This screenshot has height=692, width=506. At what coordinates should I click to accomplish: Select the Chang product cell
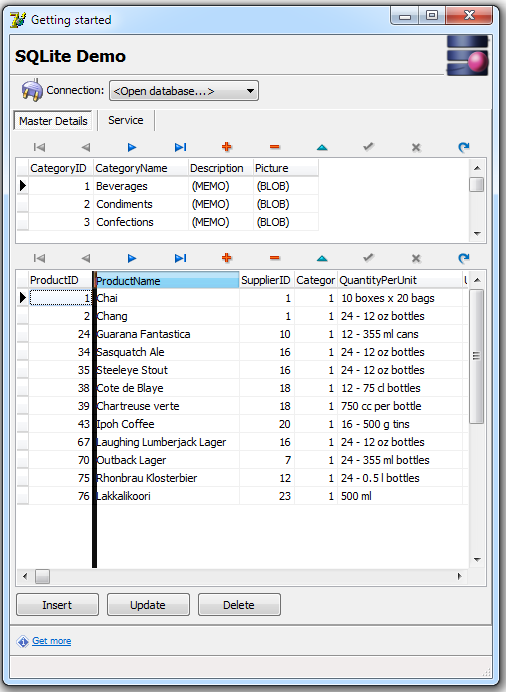(x=167, y=316)
